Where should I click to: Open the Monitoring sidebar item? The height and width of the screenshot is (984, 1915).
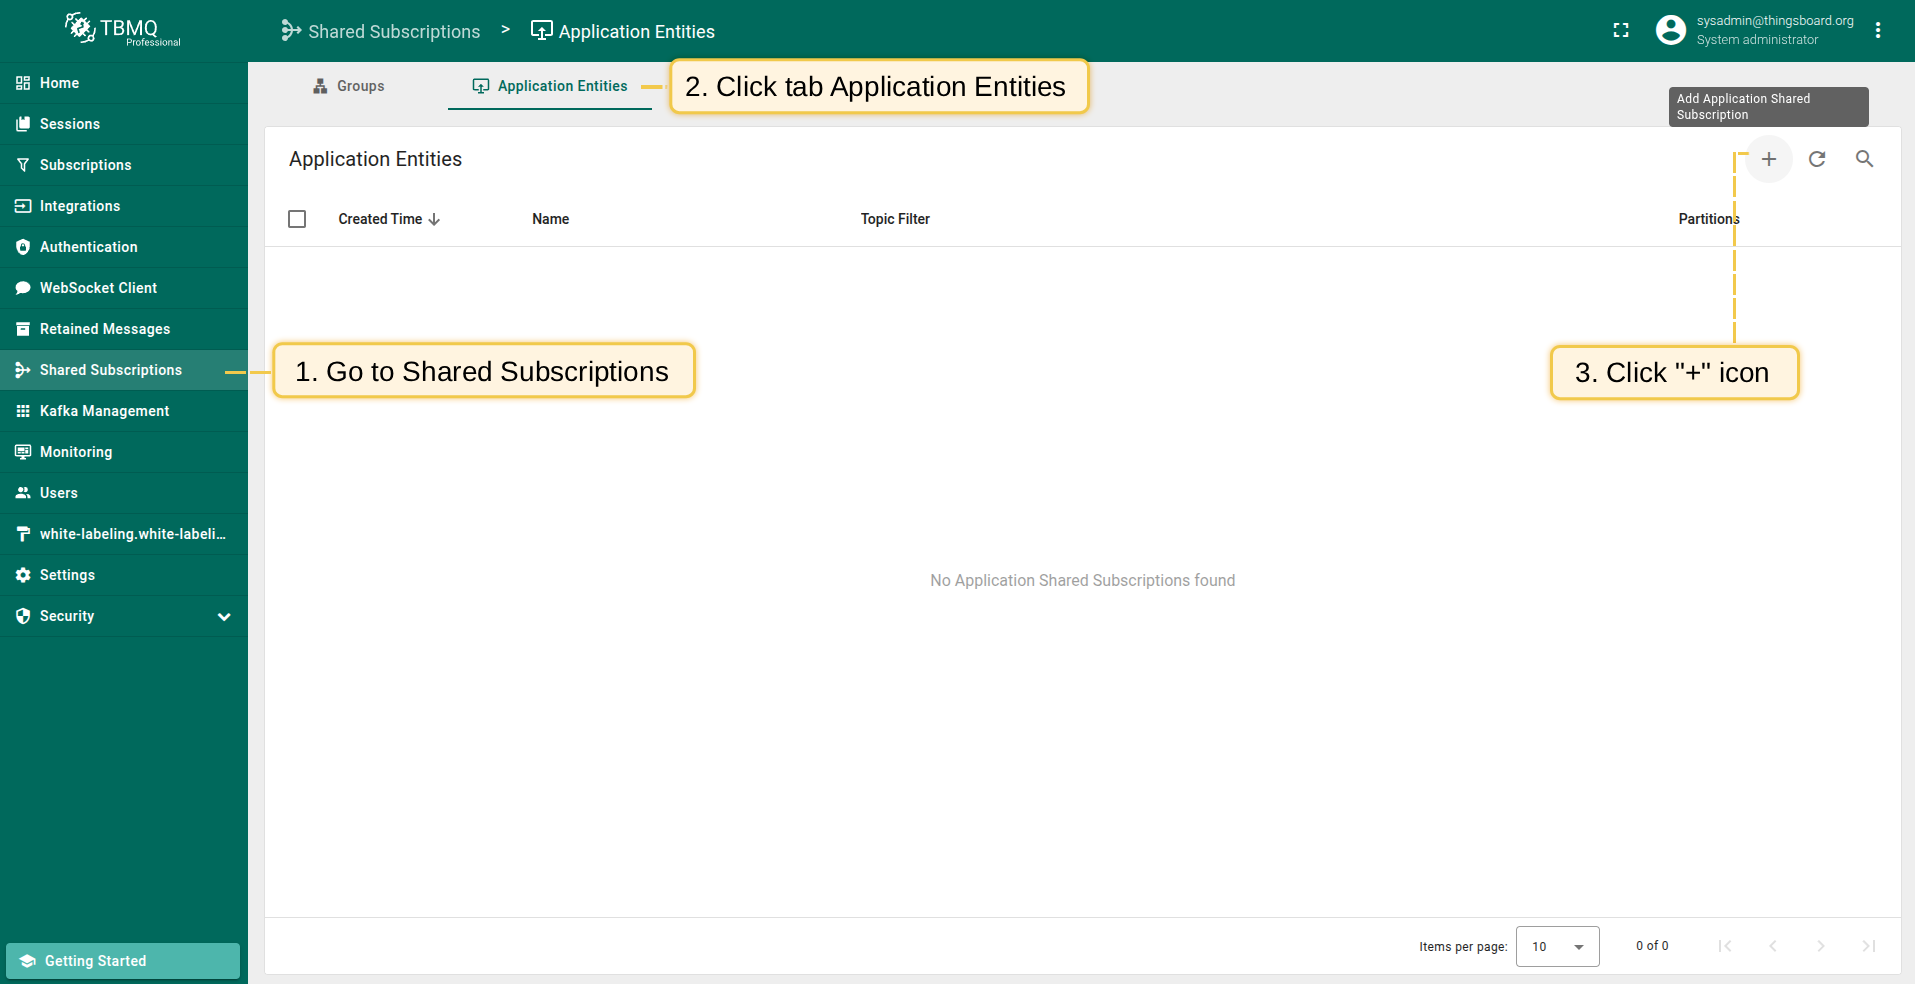click(76, 452)
